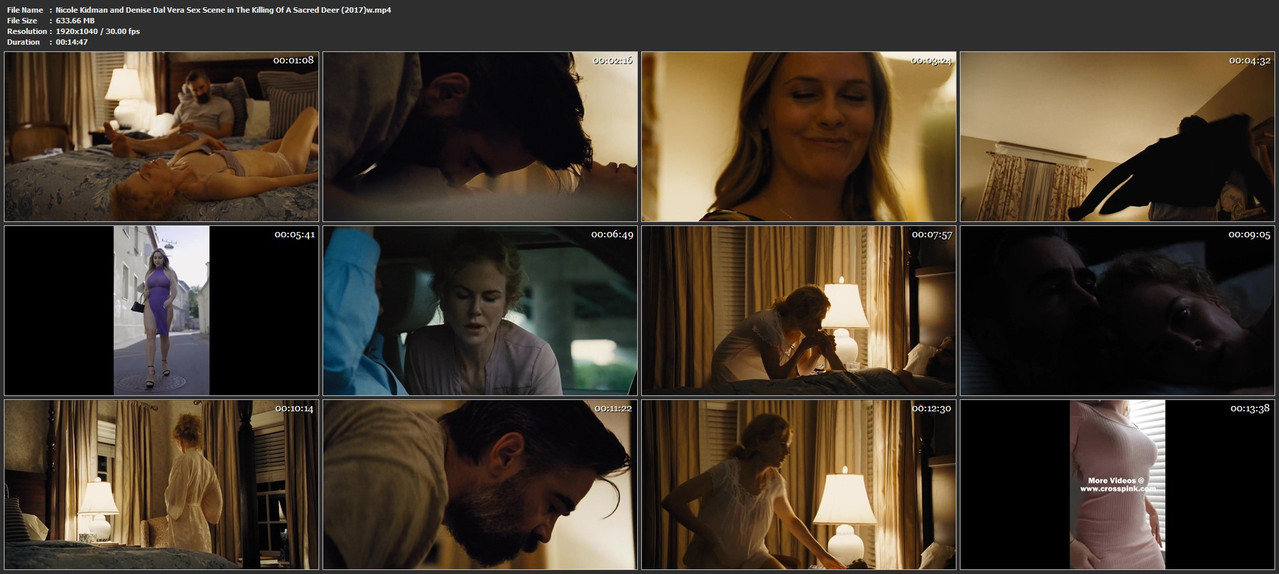Select the frame stamped 00:04:32
The width and height of the screenshot is (1279, 574).
point(1118,136)
